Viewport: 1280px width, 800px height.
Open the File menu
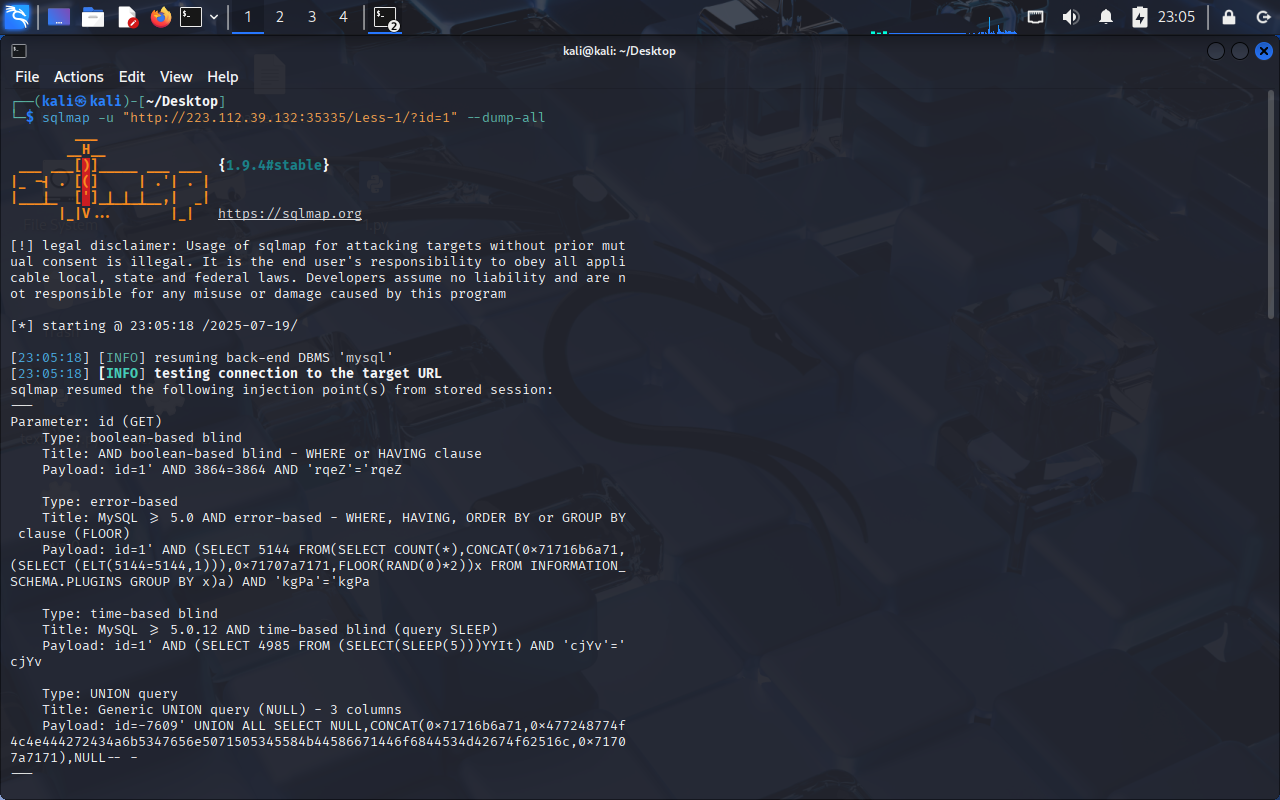click(27, 77)
